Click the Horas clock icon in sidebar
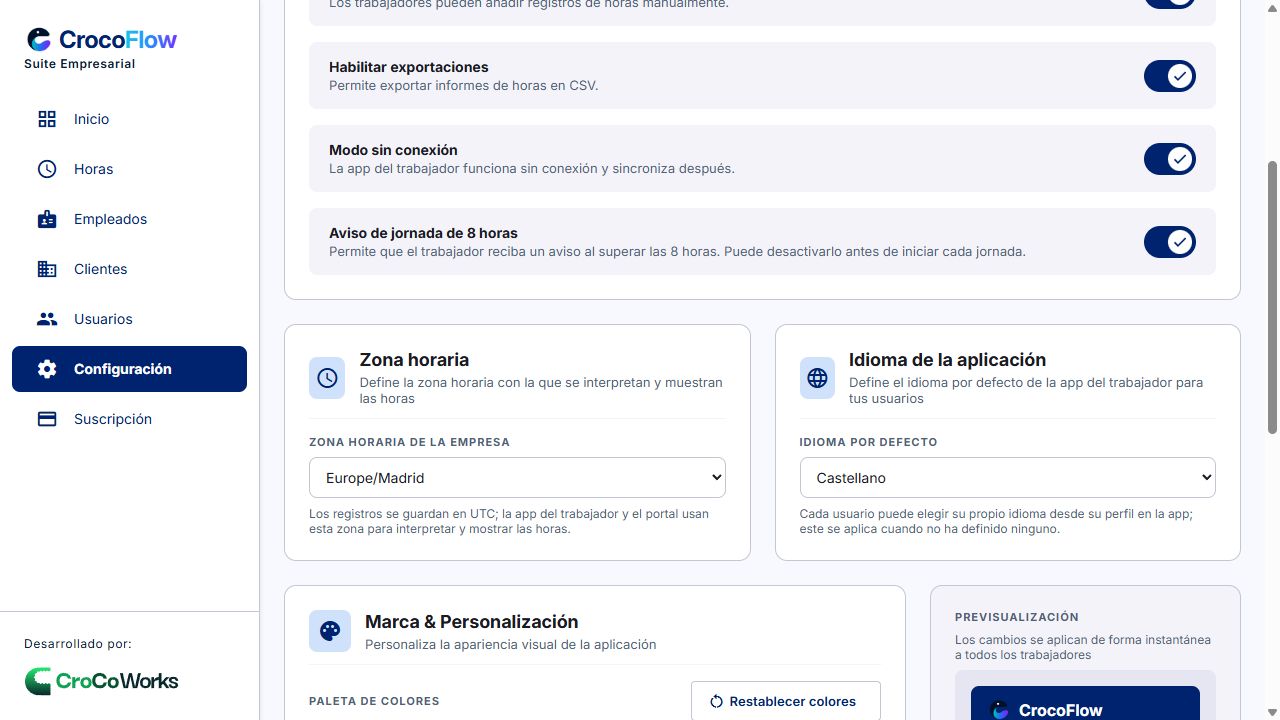1280x720 pixels. click(x=47, y=169)
